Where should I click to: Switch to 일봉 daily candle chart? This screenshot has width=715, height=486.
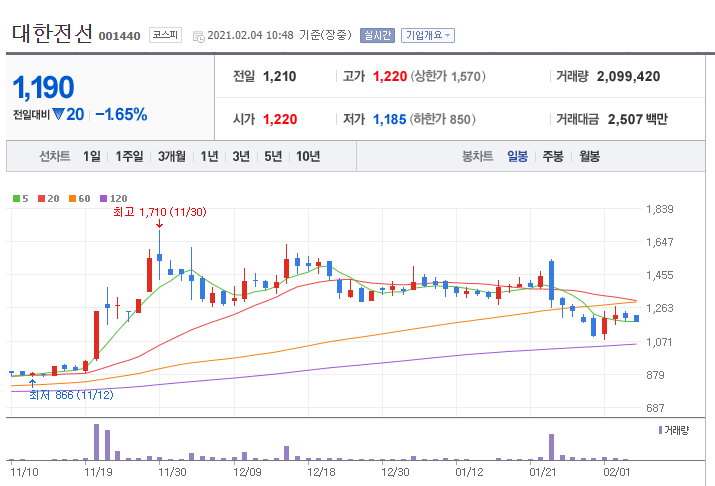coord(518,156)
